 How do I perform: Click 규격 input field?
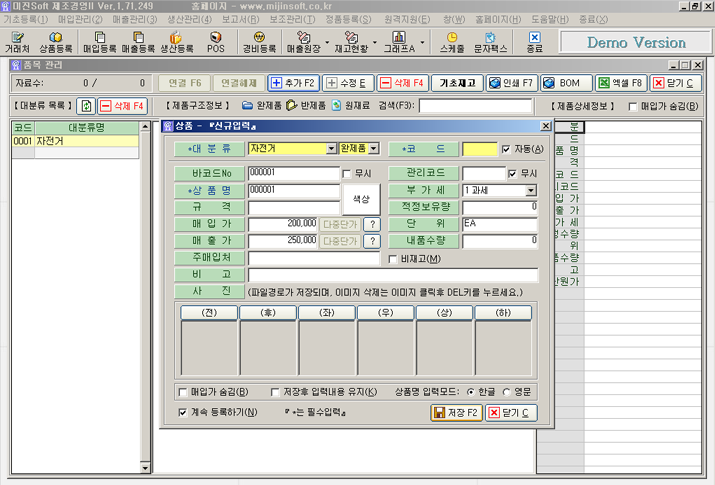pyautogui.click(x=294, y=207)
